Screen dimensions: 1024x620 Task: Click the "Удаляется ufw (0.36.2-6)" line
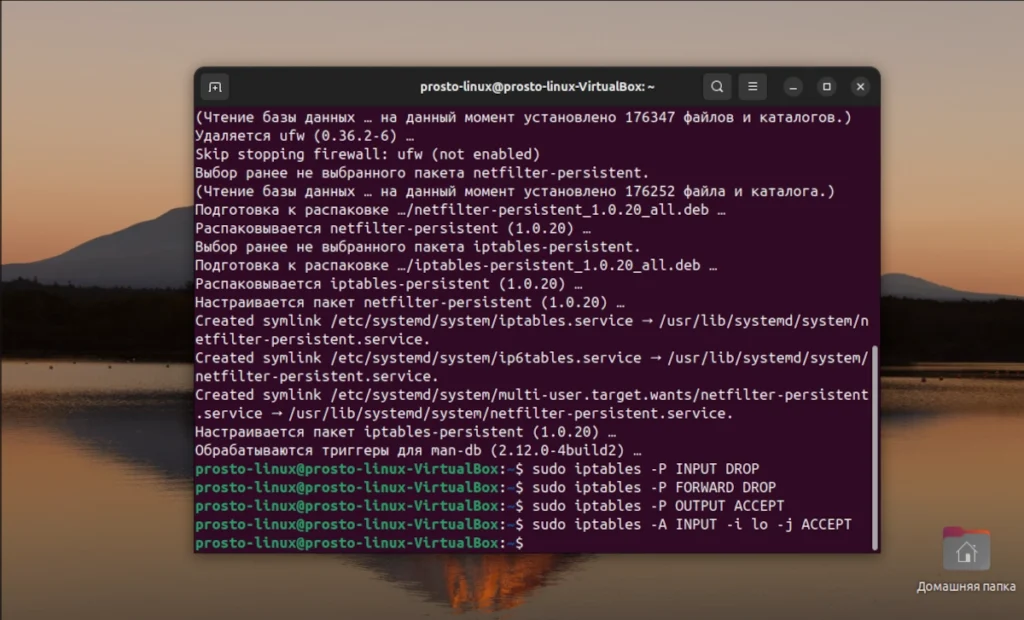tap(304, 136)
